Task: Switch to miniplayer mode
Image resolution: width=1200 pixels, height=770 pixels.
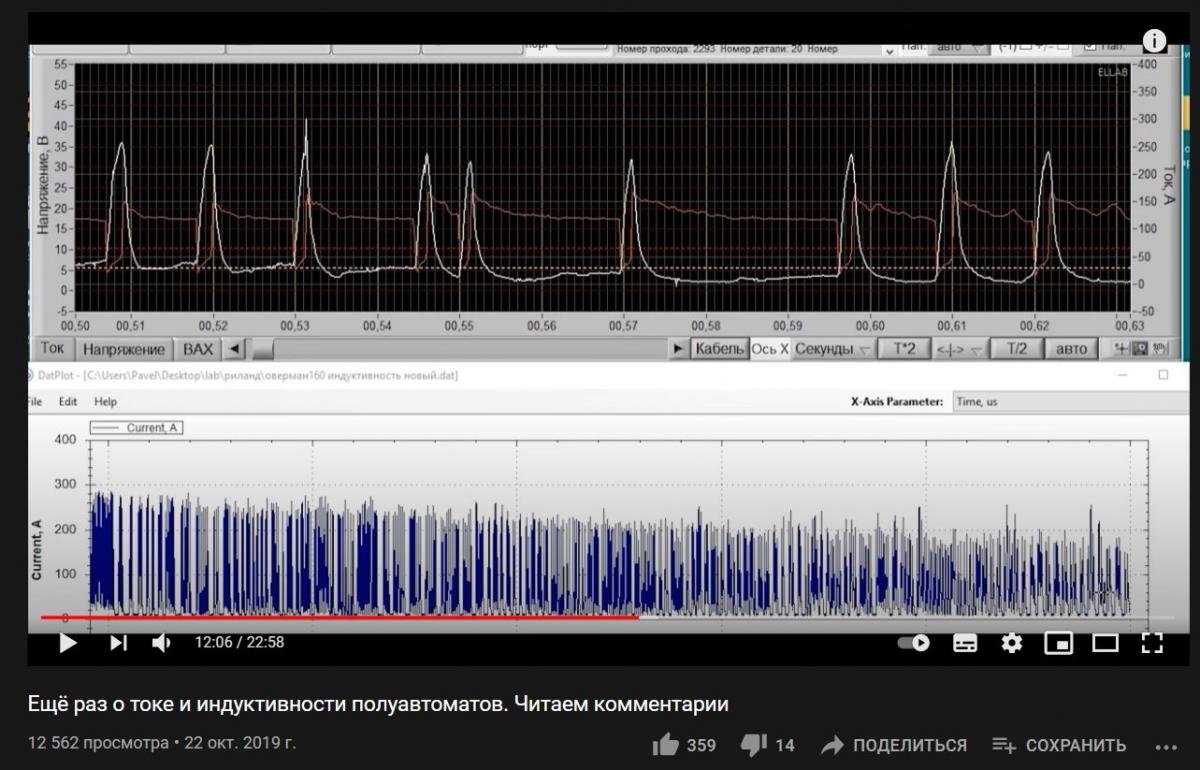Action: (1058, 643)
